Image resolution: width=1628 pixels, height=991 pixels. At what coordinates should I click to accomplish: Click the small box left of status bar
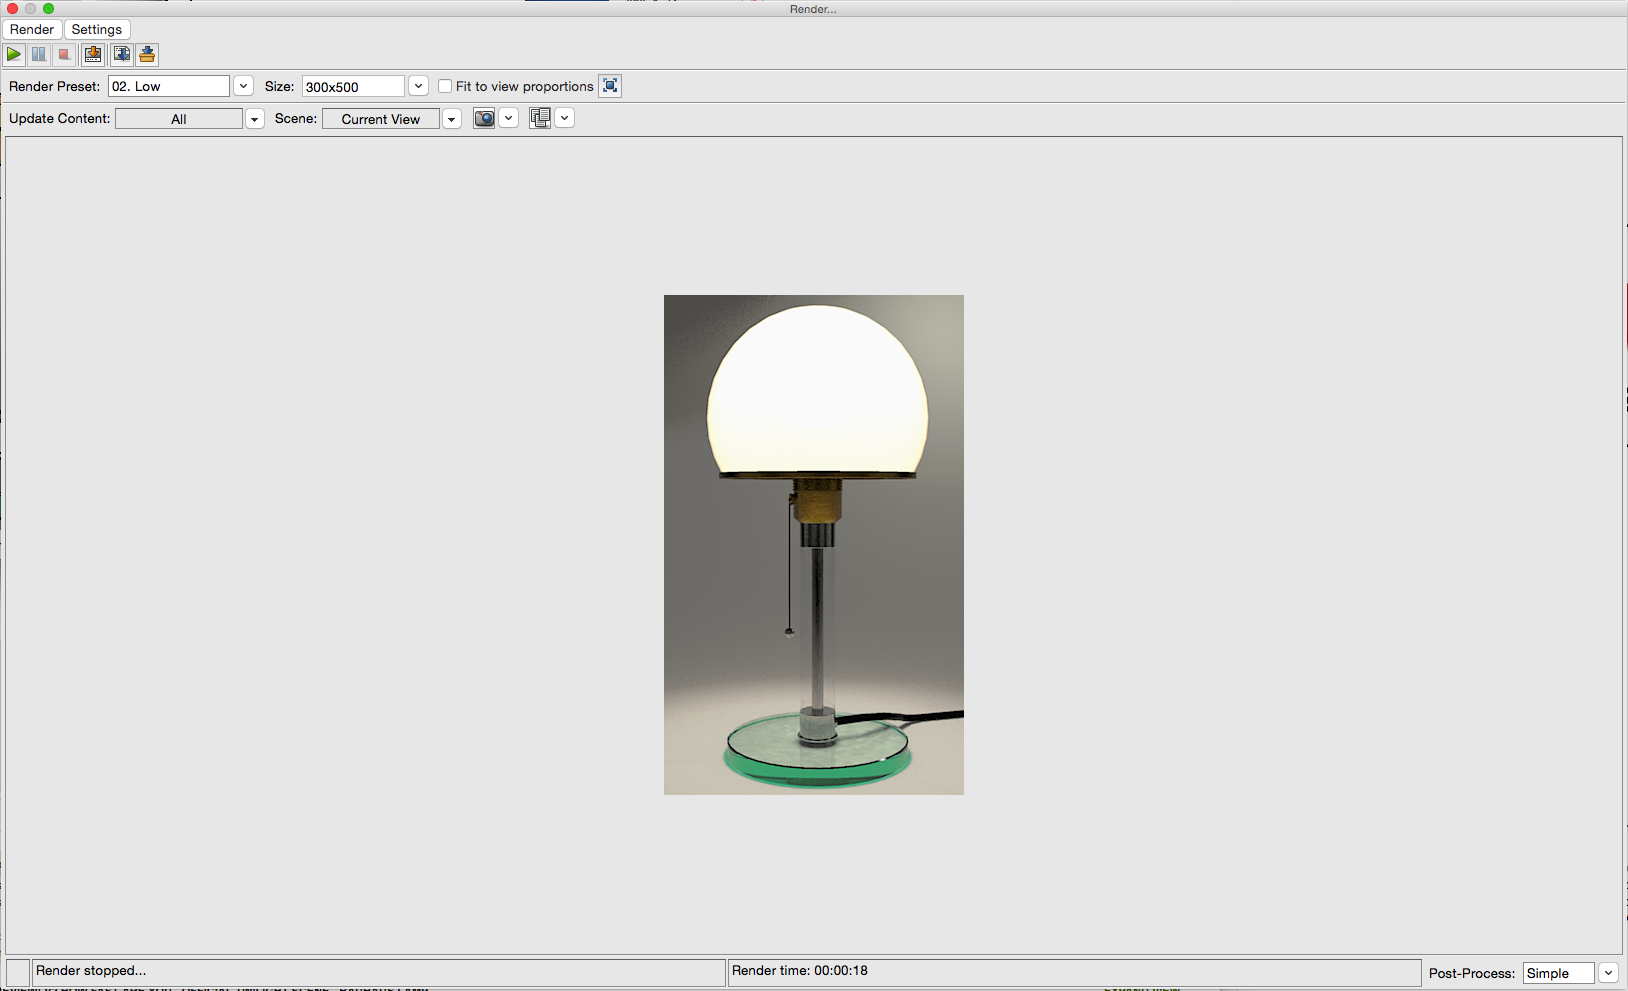[18, 973]
